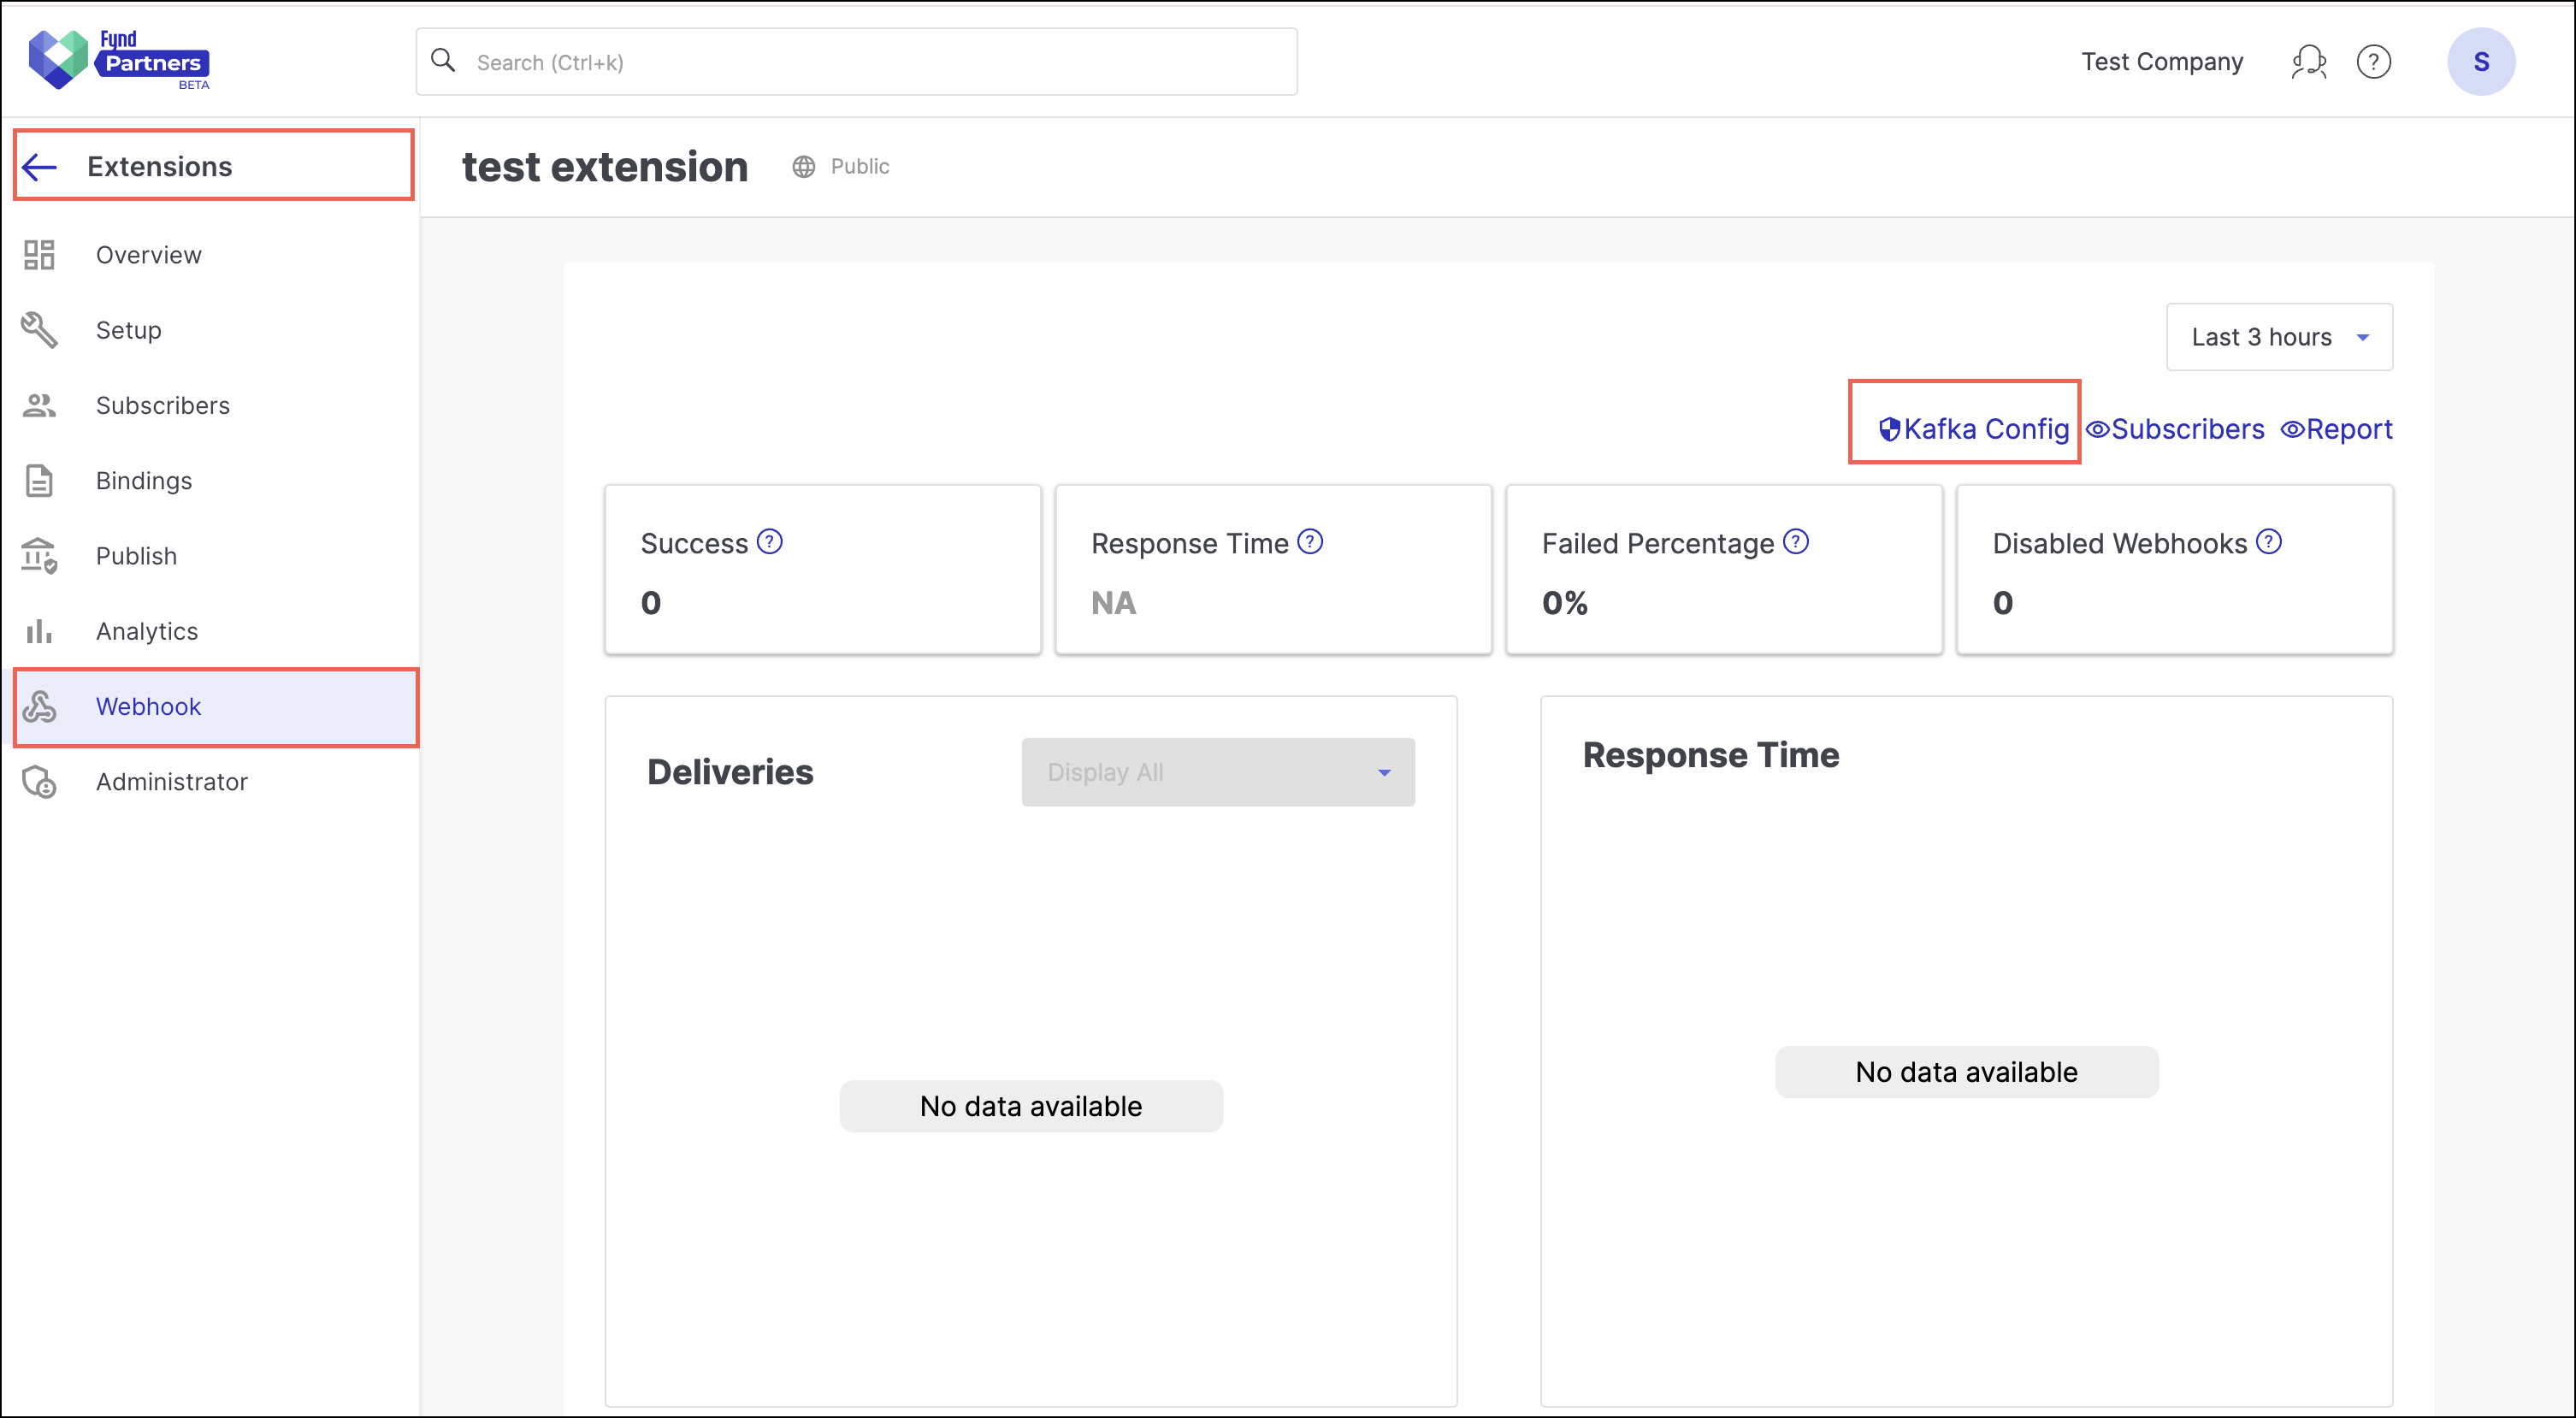The height and width of the screenshot is (1418, 2576).
Task: Click the Response Time info question icon
Action: (x=1309, y=541)
